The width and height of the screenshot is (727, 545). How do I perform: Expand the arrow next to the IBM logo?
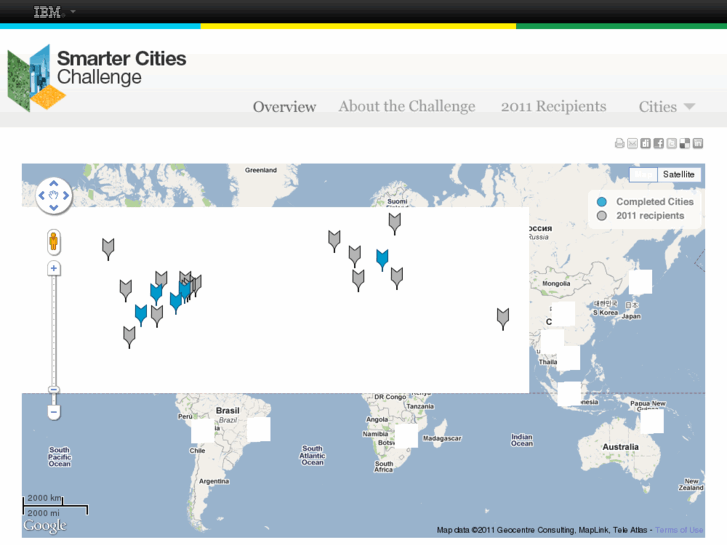pos(73,10)
